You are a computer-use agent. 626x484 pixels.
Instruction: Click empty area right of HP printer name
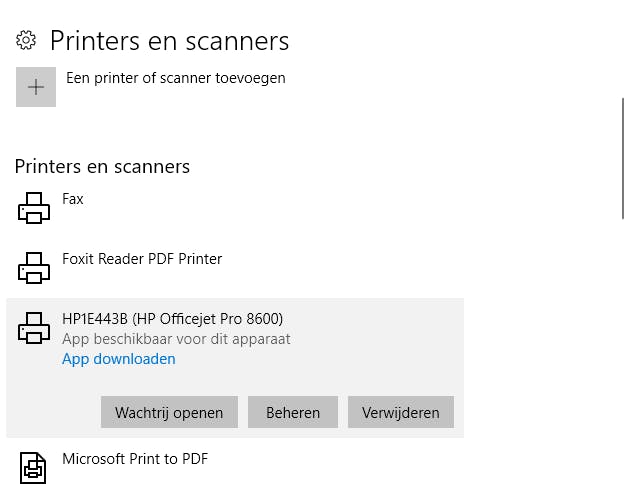pos(380,320)
